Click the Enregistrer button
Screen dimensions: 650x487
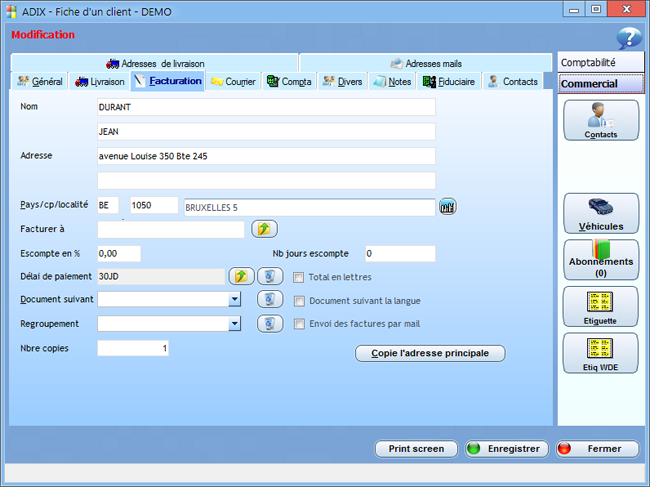click(505, 449)
